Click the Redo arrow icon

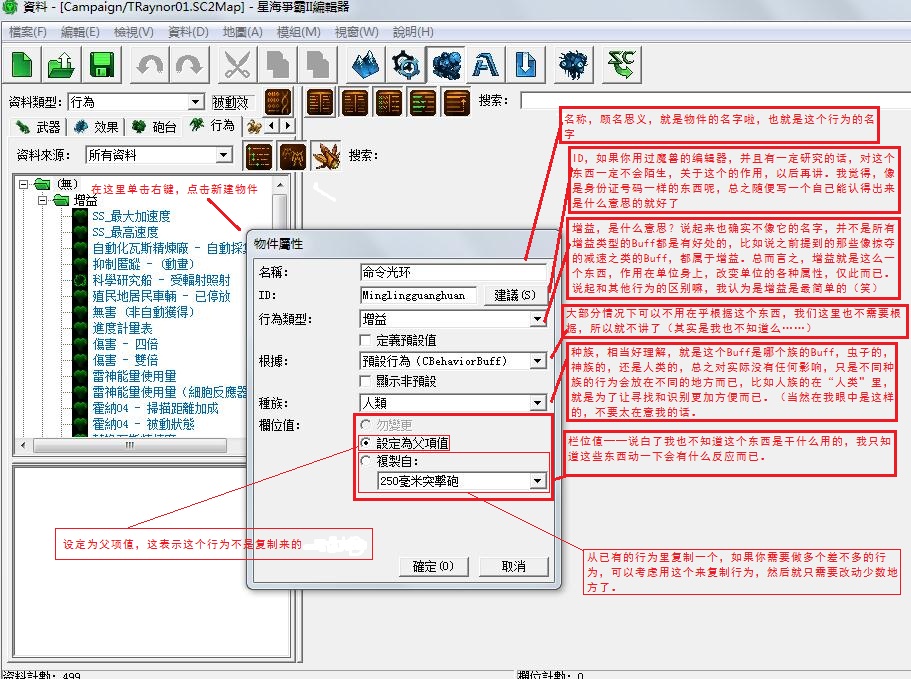coord(189,64)
